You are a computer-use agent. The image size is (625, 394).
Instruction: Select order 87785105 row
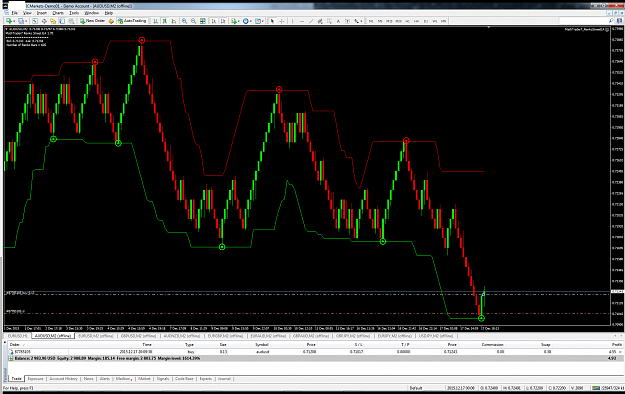coord(315,352)
